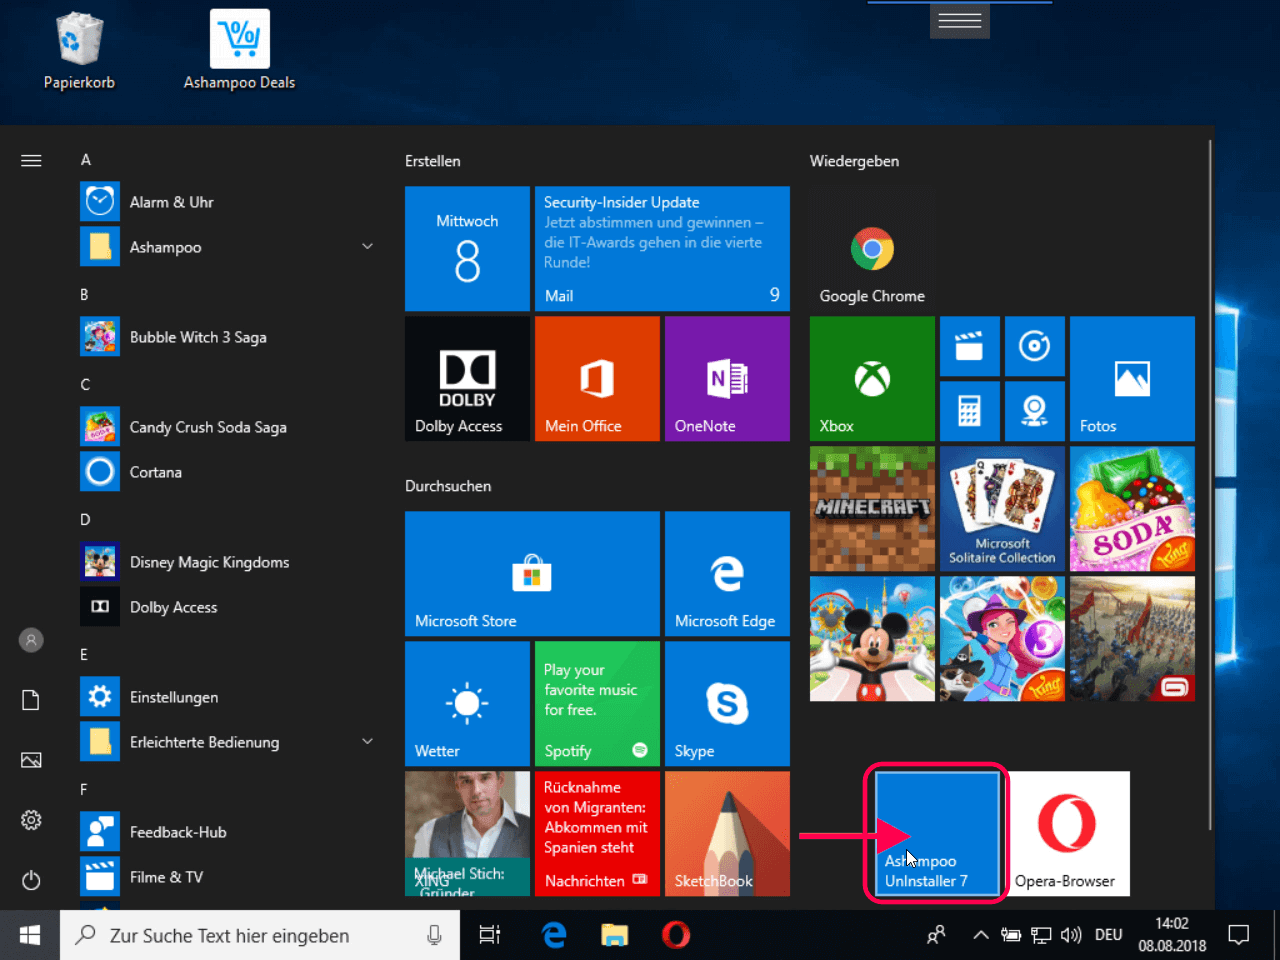
Task: Activate the Cortana microphone in search box
Action: point(434,935)
